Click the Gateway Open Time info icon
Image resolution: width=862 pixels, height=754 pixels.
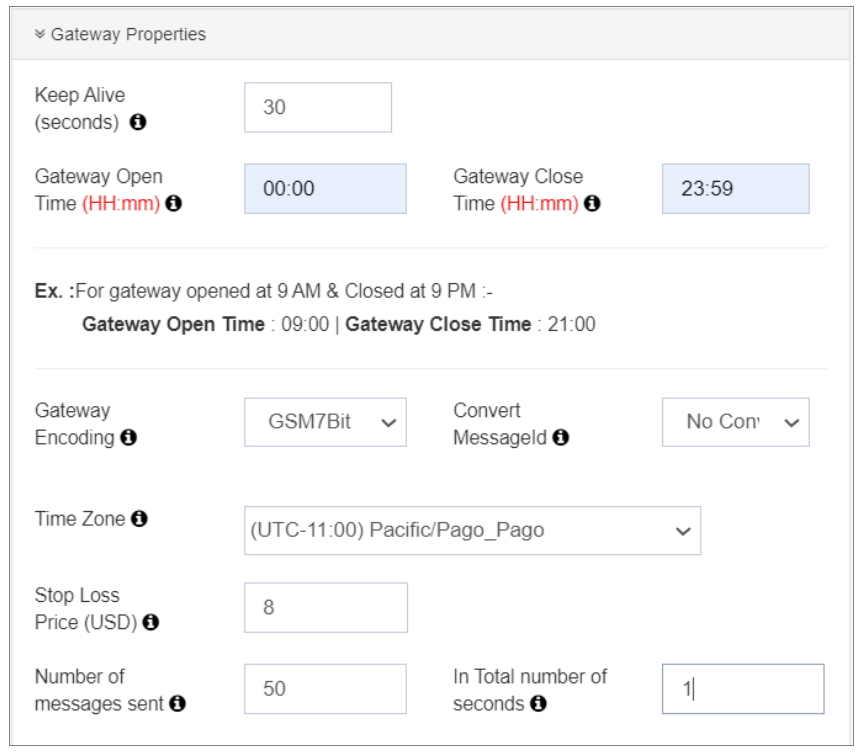coord(174,204)
